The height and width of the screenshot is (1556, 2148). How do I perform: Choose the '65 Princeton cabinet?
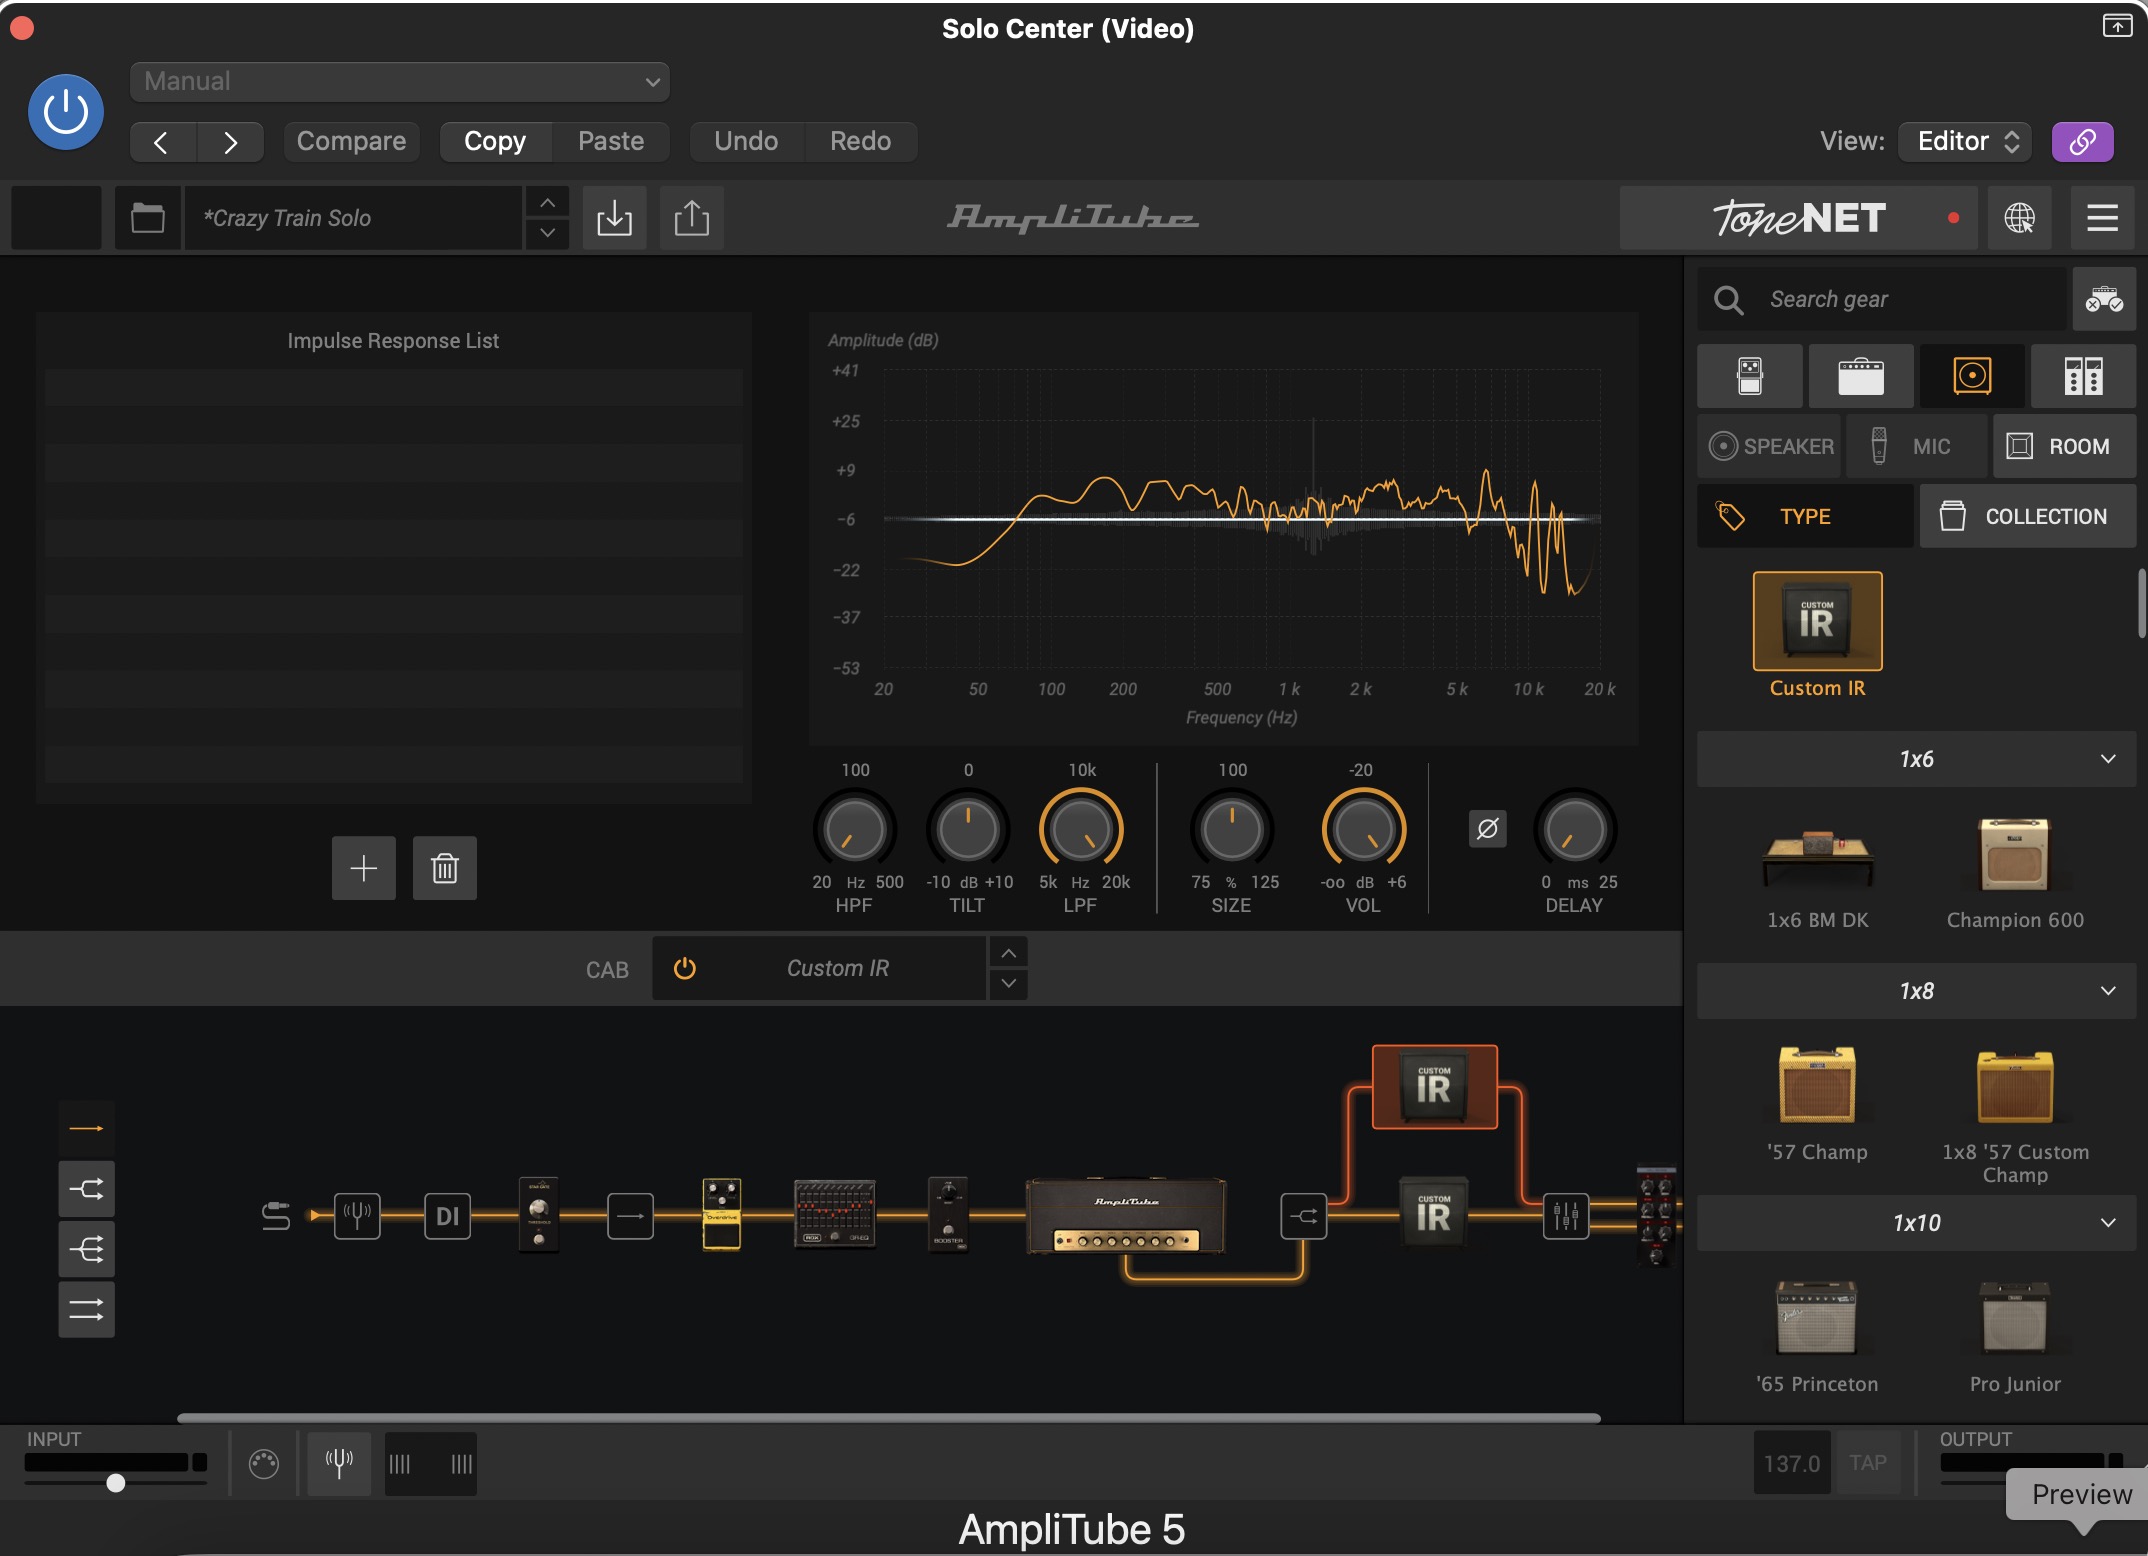click(1817, 1318)
